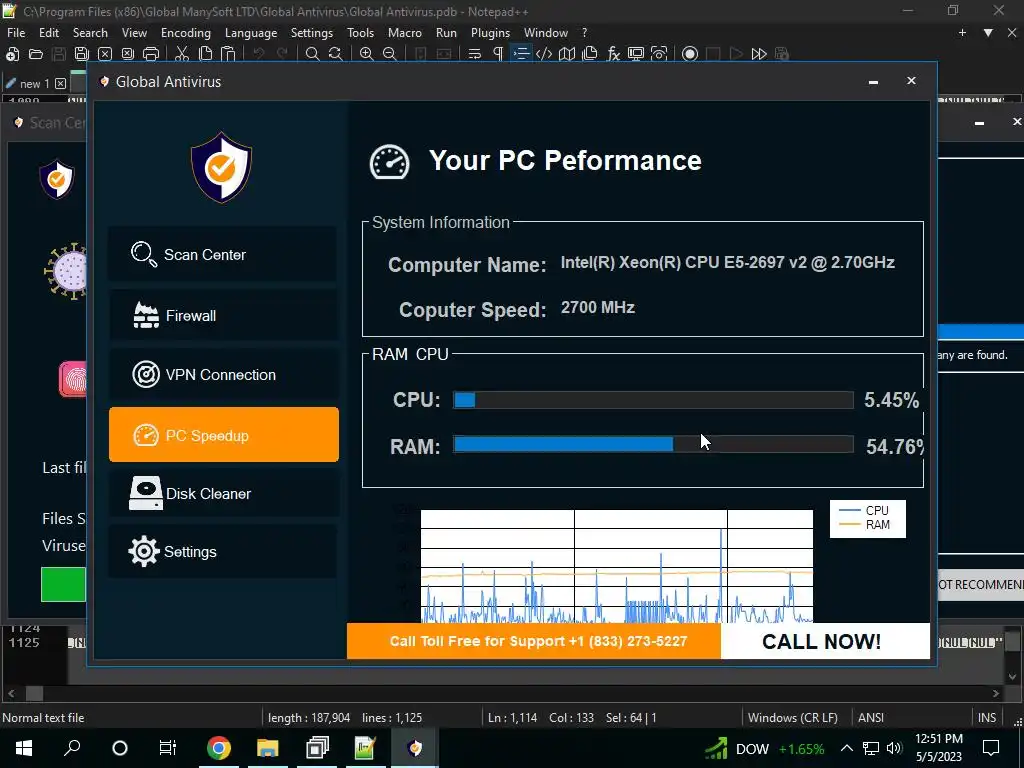Expand the system tray hidden icons chevron
This screenshot has height=768, width=1024.
[846, 748]
